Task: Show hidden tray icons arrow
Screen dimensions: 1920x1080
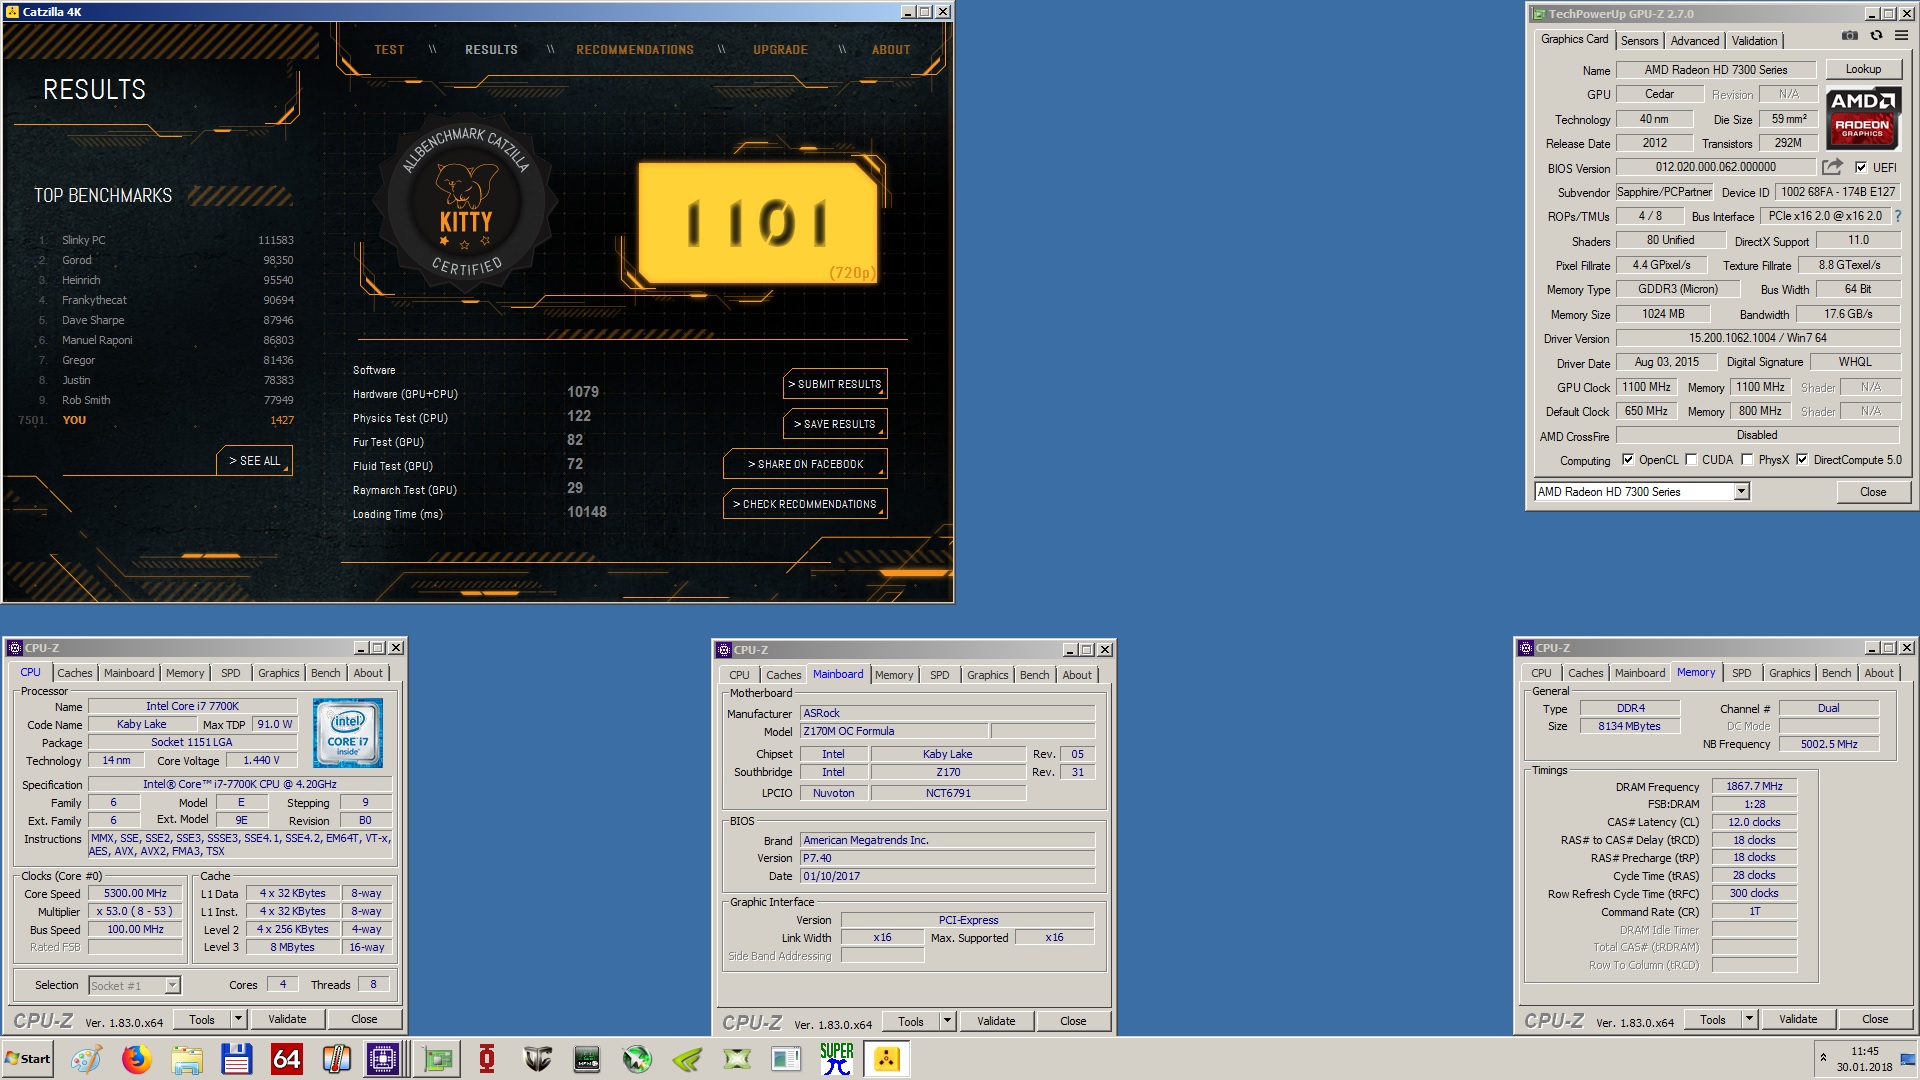Action: 1823,1058
